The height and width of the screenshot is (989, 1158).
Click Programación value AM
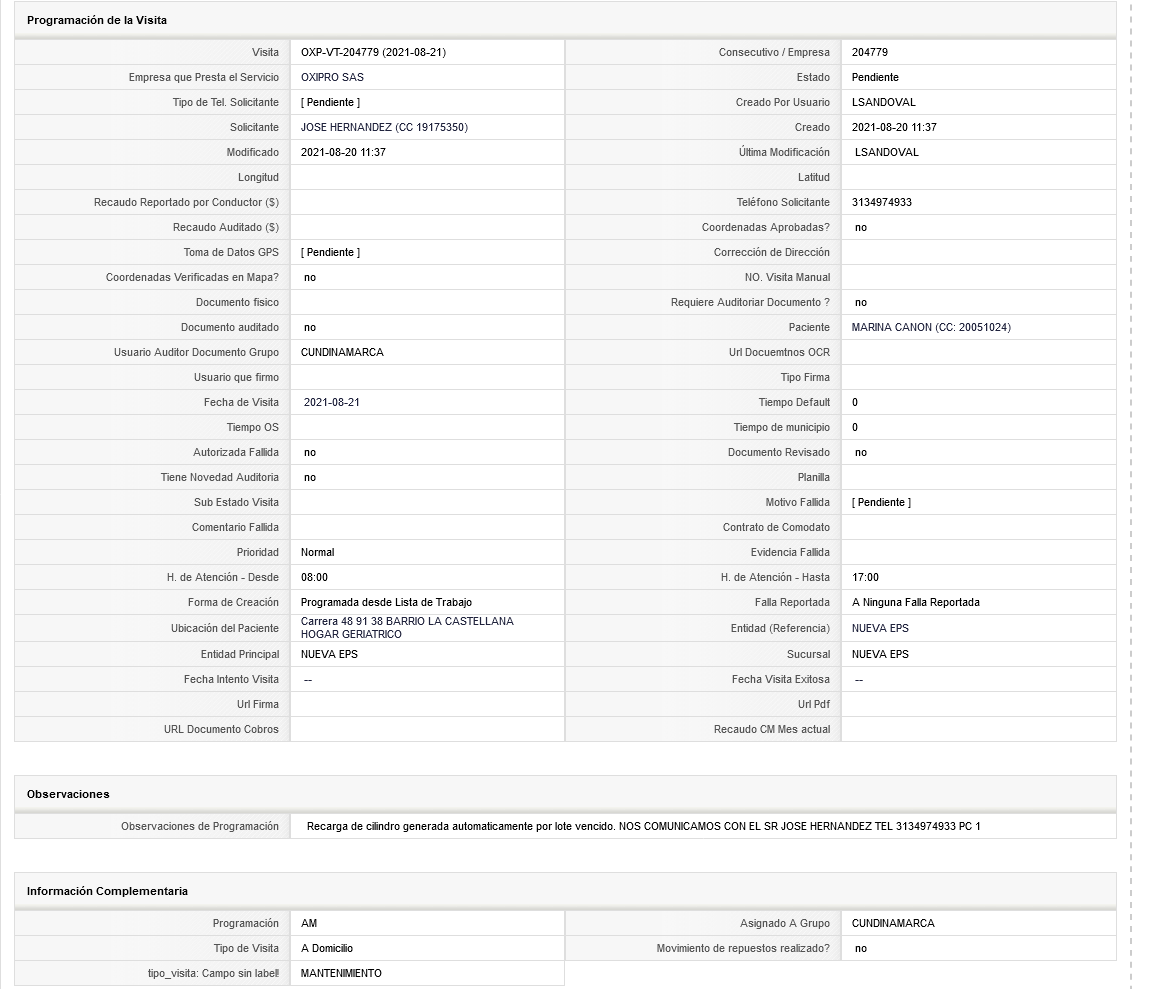[x=309, y=923]
